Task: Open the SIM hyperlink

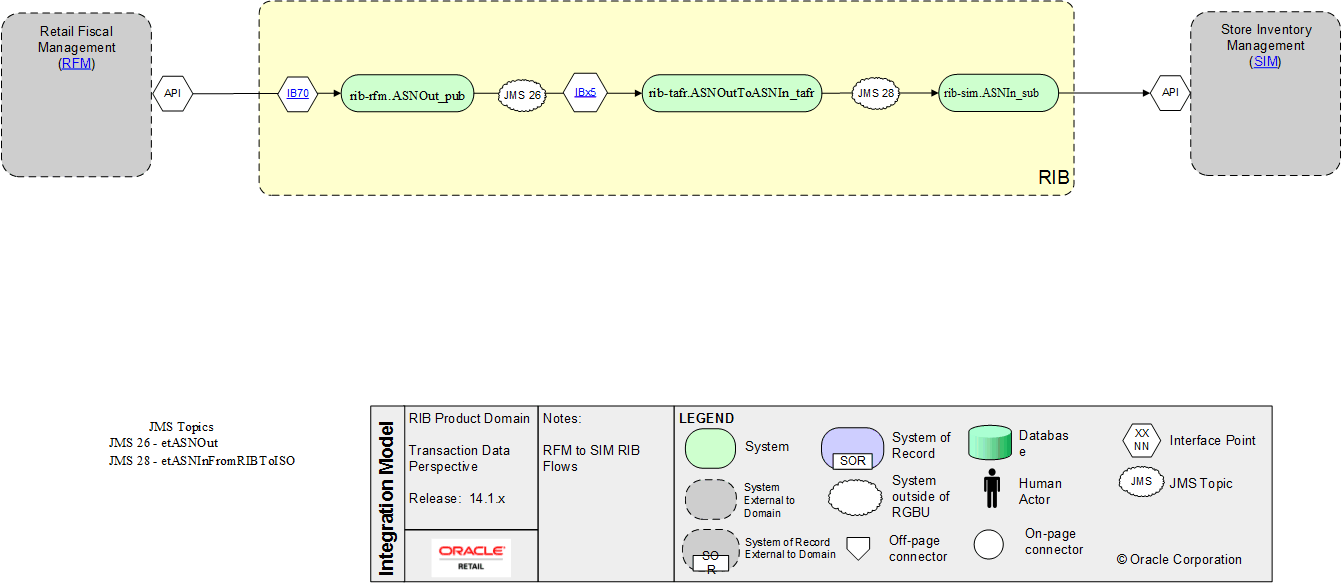Action: pyautogui.click(x=1265, y=61)
